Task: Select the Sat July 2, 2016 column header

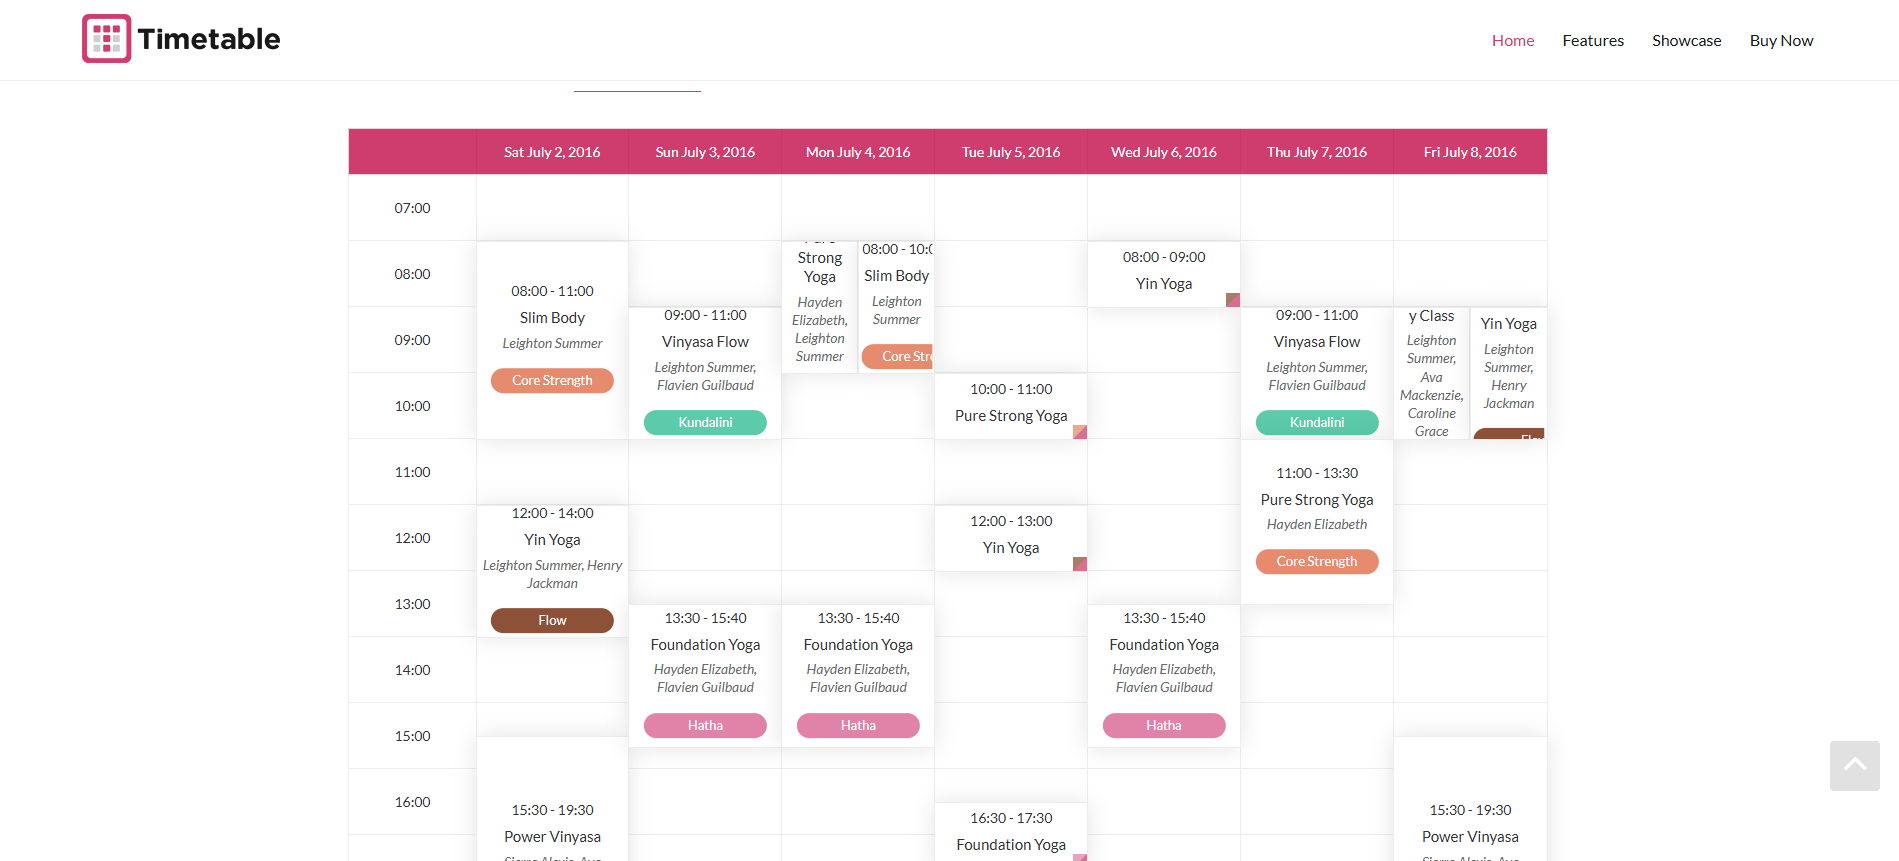Action: pos(552,152)
